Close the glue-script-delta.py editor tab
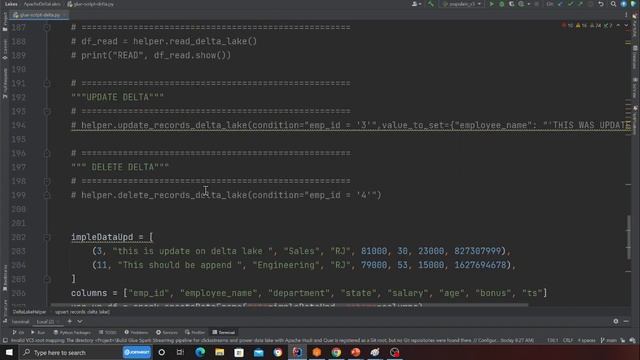 [x=65, y=15]
